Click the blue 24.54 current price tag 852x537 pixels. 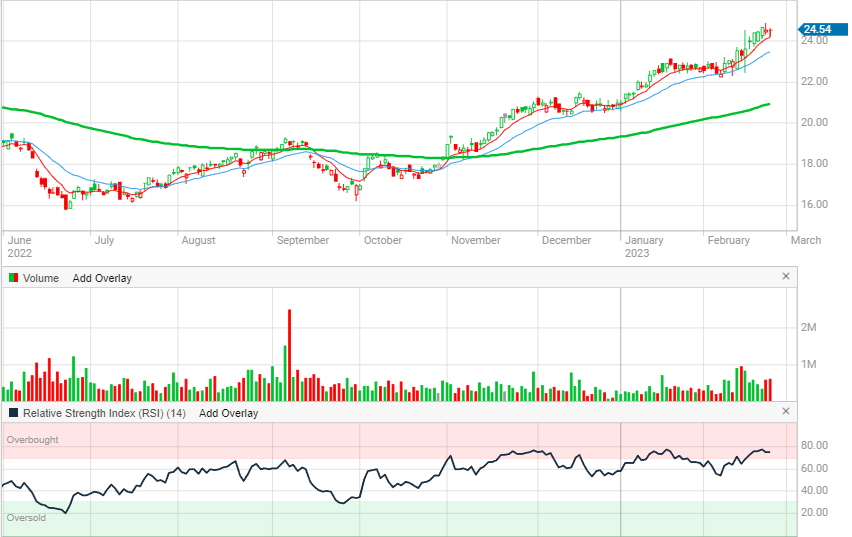pyautogui.click(x=817, y=28)
